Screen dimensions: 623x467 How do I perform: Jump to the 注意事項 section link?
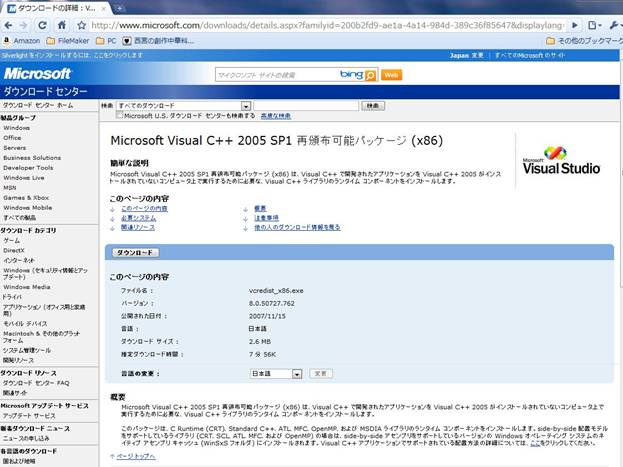pyautogui.click(x=267, y=218)
